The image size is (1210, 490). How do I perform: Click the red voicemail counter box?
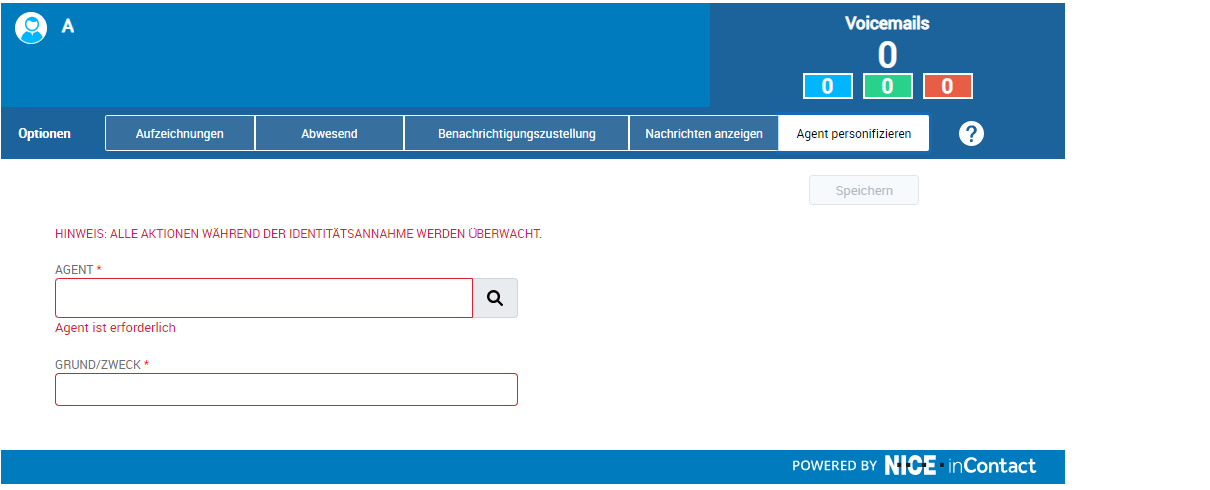pyautogui.click(x=947, y=86)
